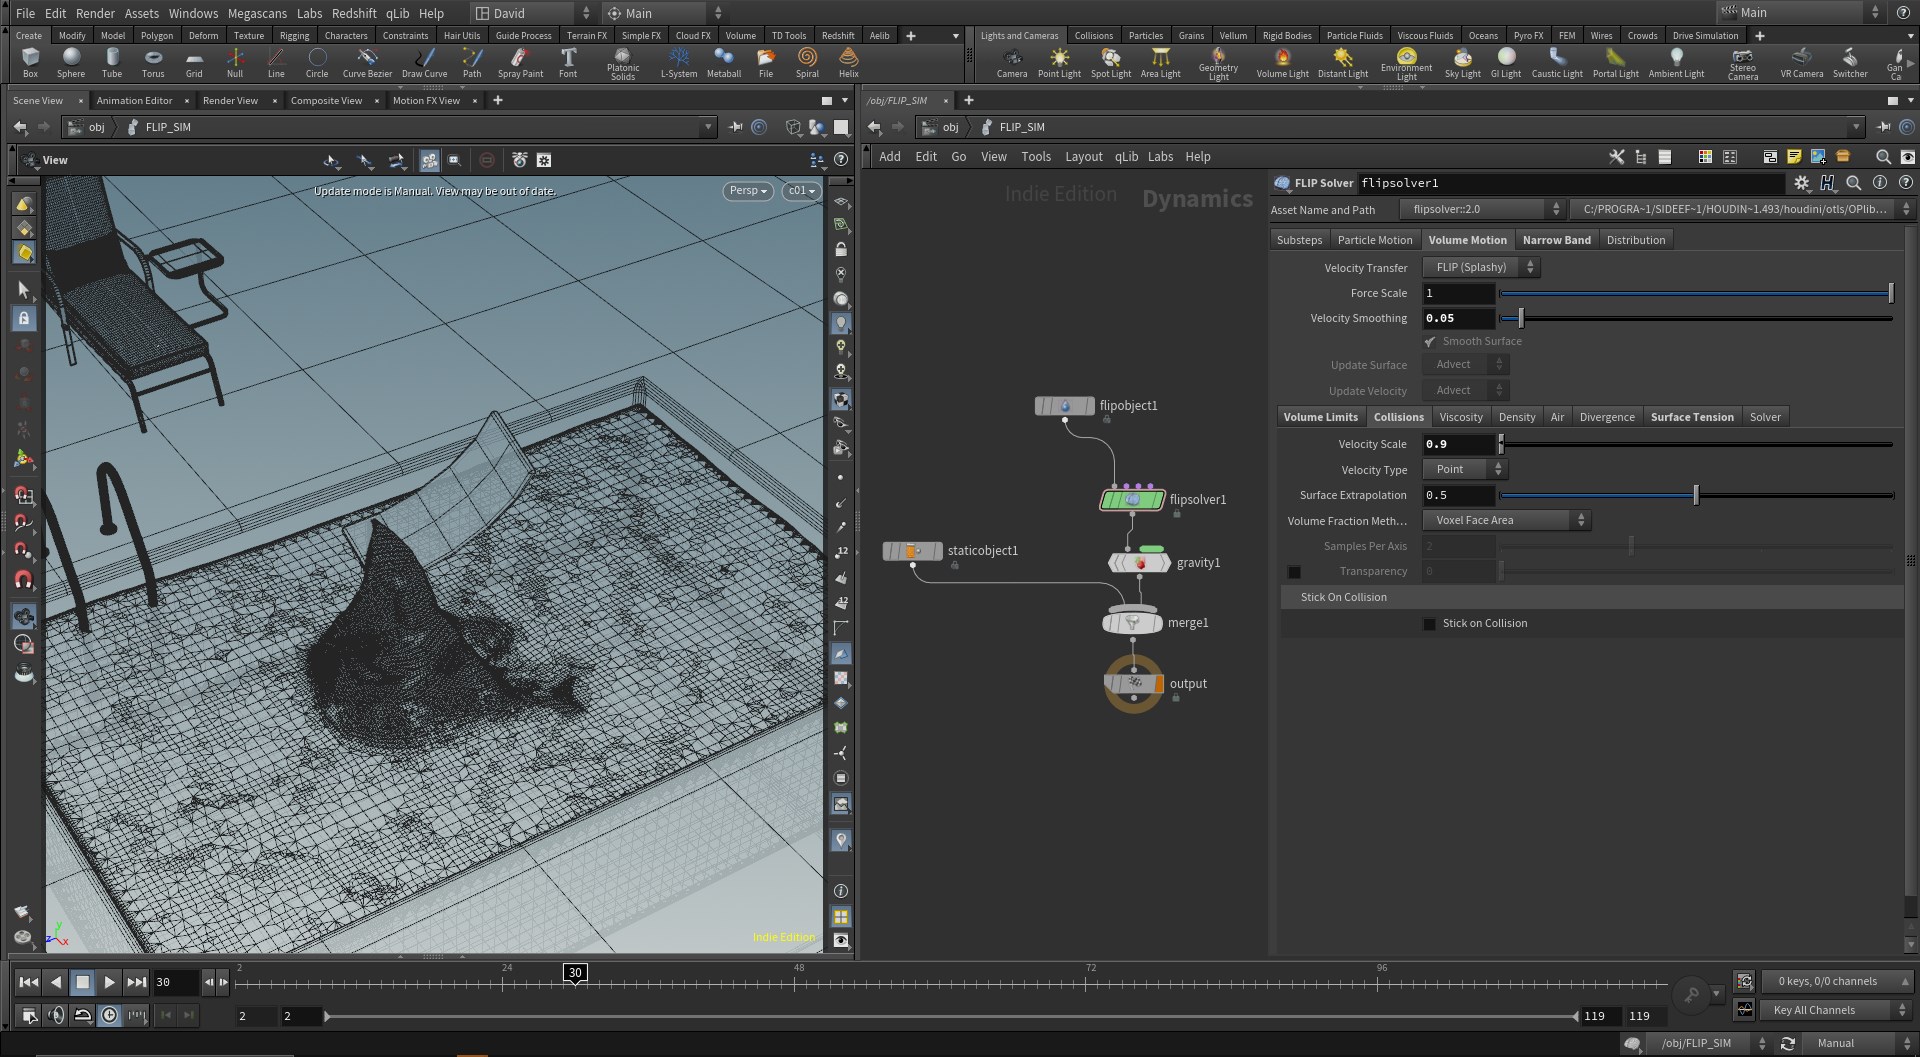Play the timeline forward
Screen dimensions: 1920x1057
(x=110, y=982)
